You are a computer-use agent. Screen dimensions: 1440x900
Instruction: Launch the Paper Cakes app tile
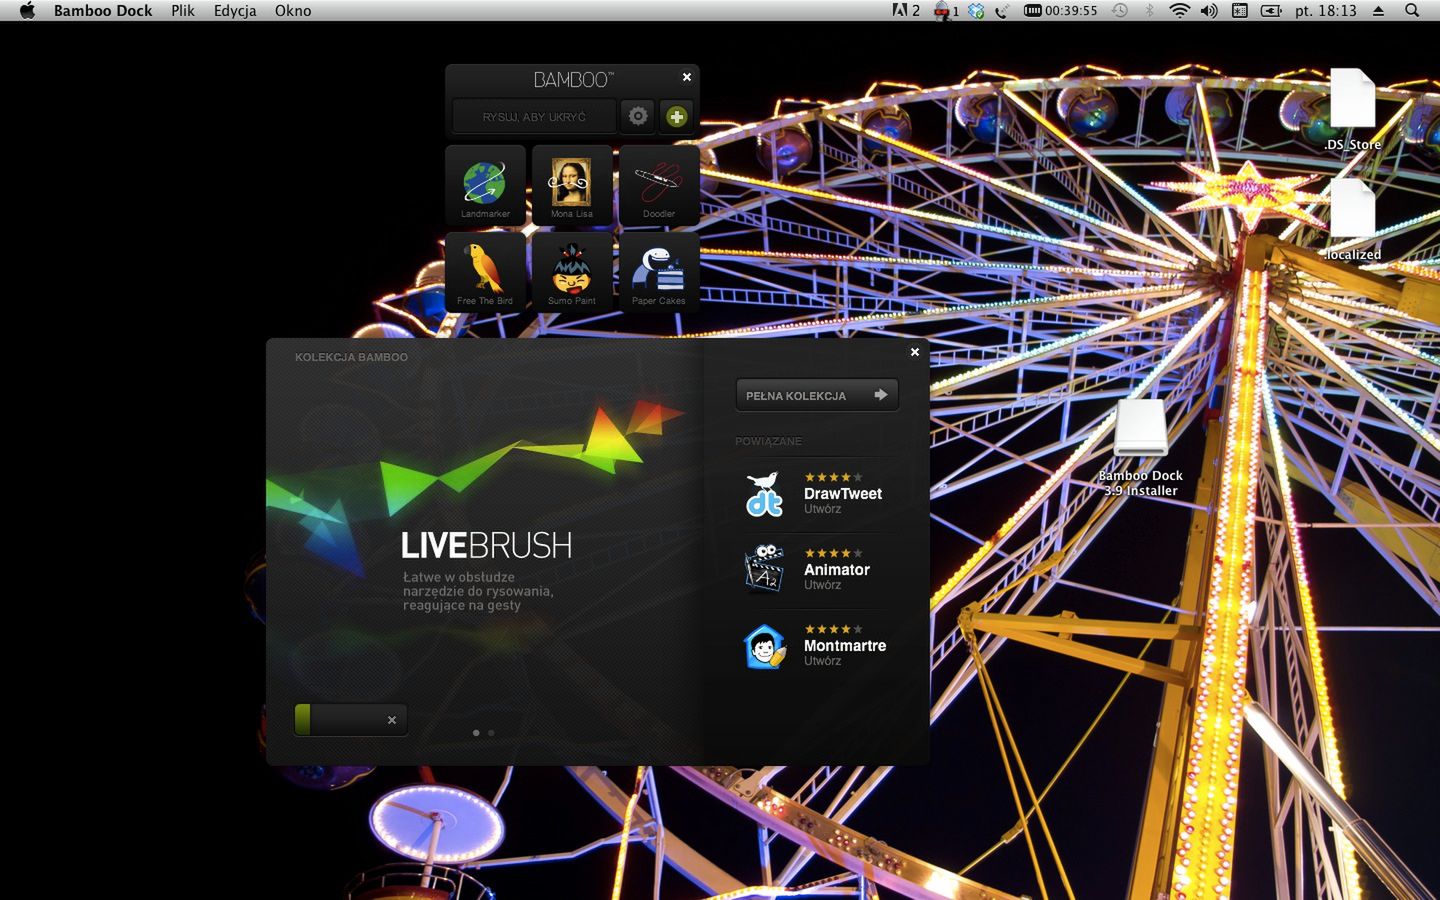[x=659, y=272]
